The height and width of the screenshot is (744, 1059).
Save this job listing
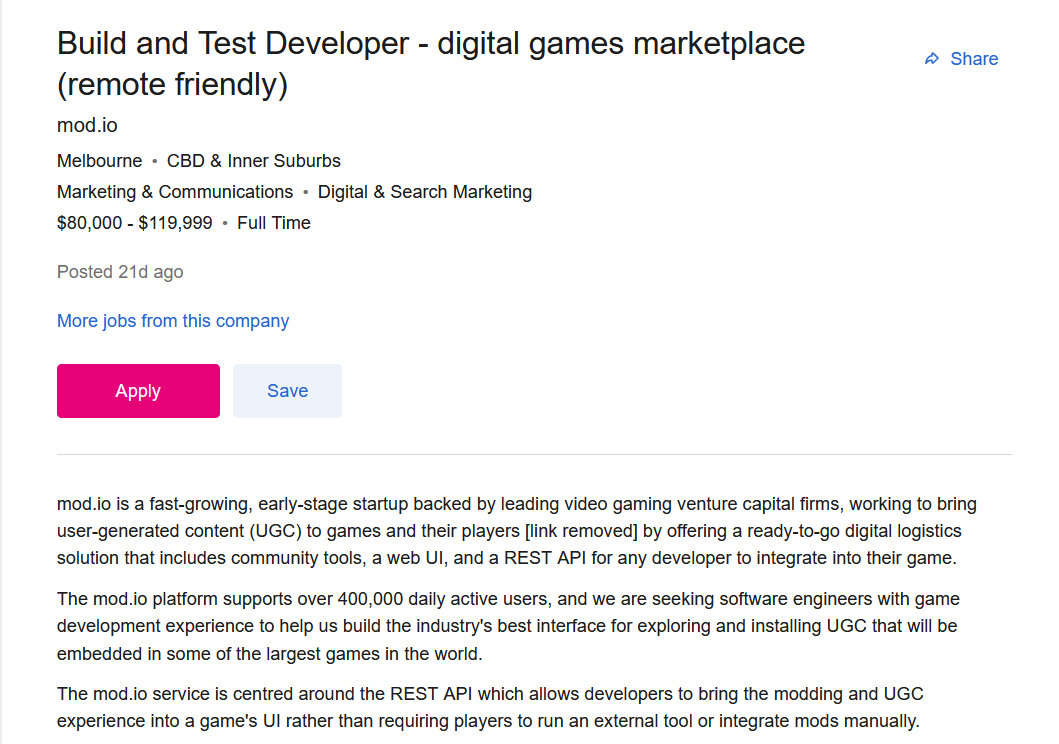[x=287, y=390]
